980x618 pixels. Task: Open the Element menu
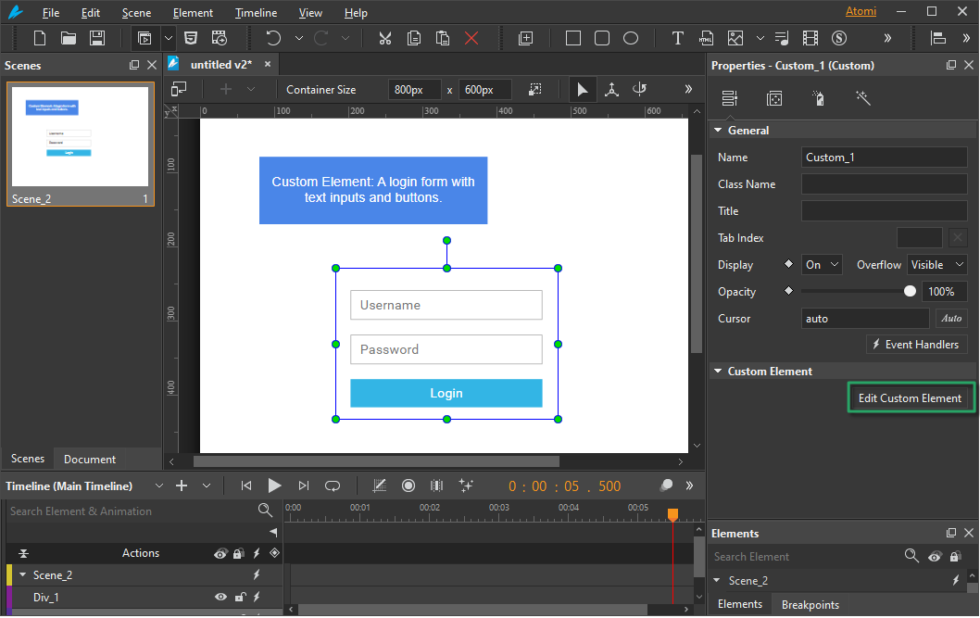192,12
